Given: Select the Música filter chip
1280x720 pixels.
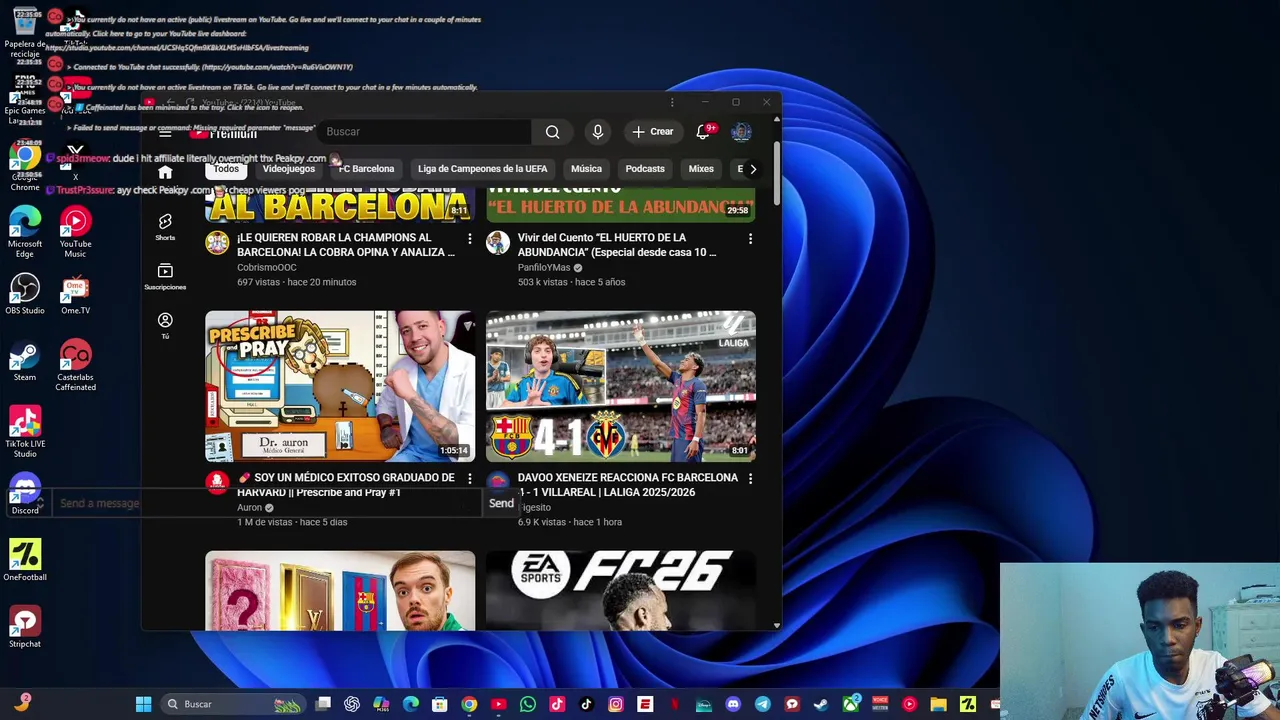Looking at the screenshot, I should click(586, 169).
